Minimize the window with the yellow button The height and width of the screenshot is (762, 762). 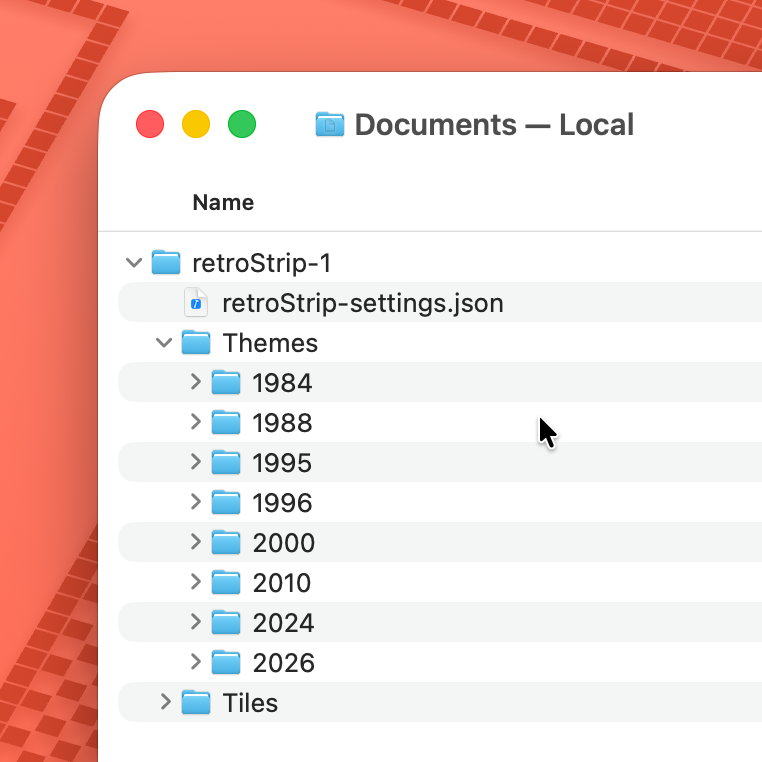196,125
